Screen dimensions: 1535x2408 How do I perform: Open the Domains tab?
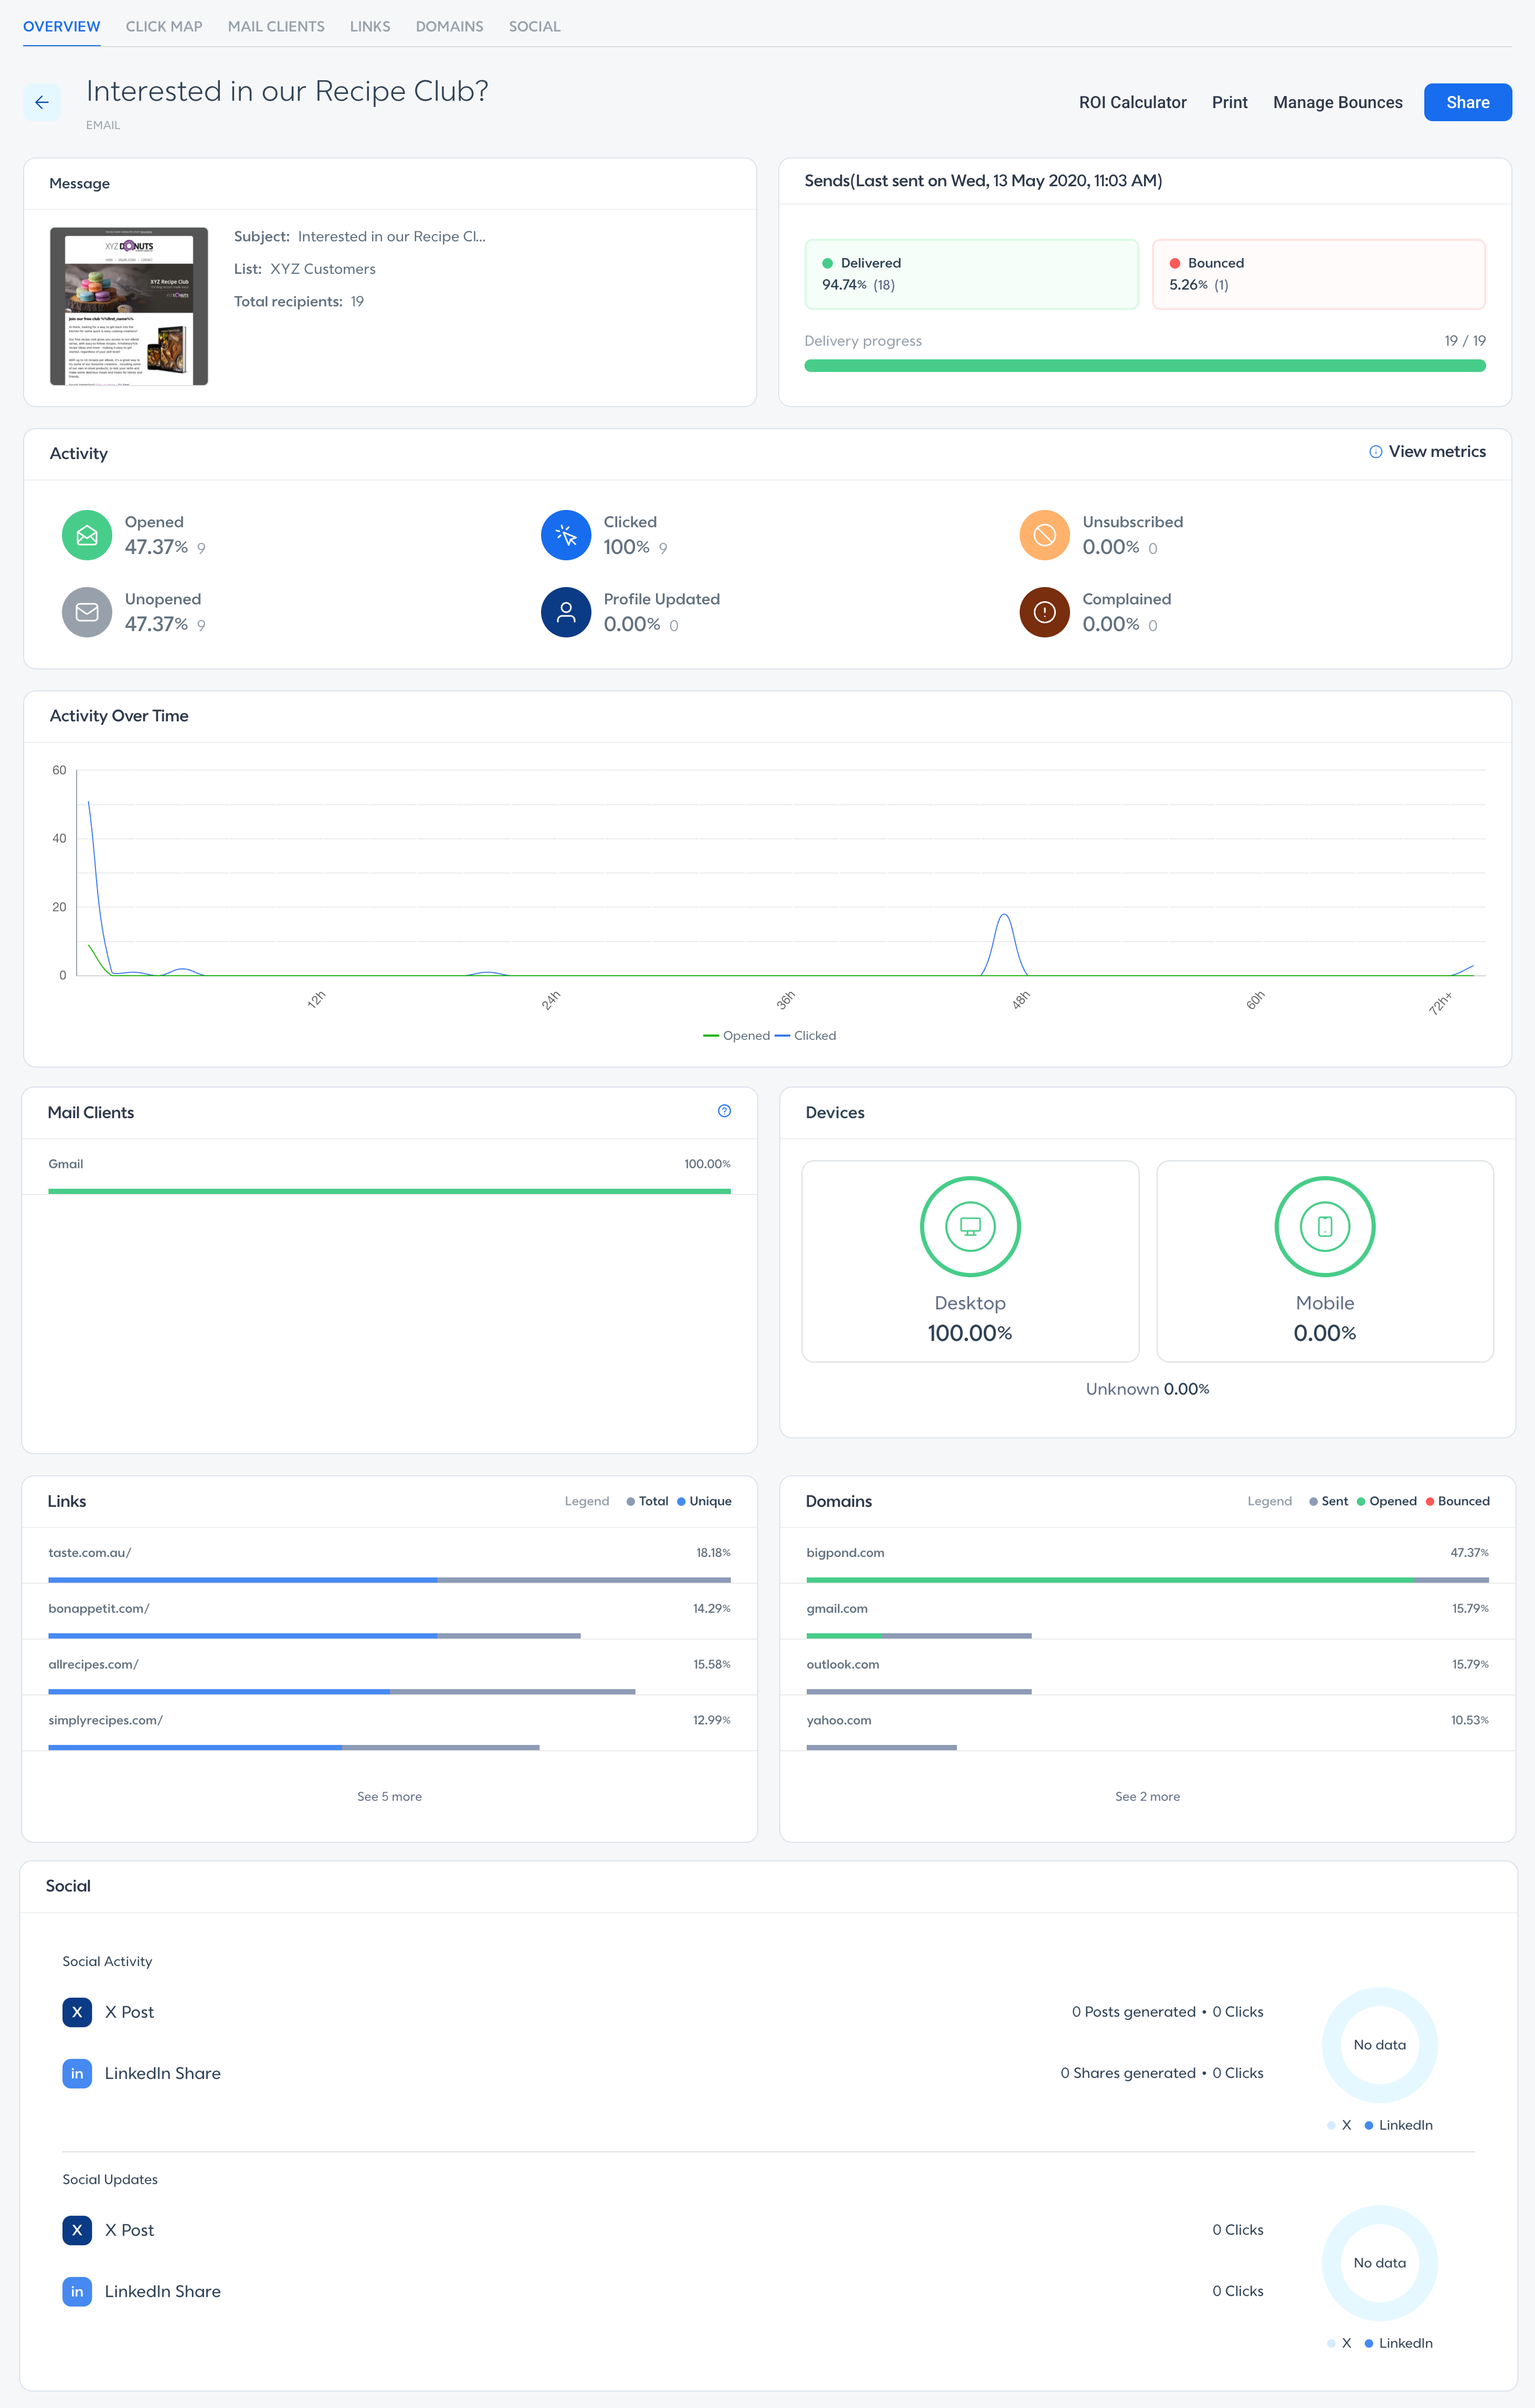tap(449, 26)
